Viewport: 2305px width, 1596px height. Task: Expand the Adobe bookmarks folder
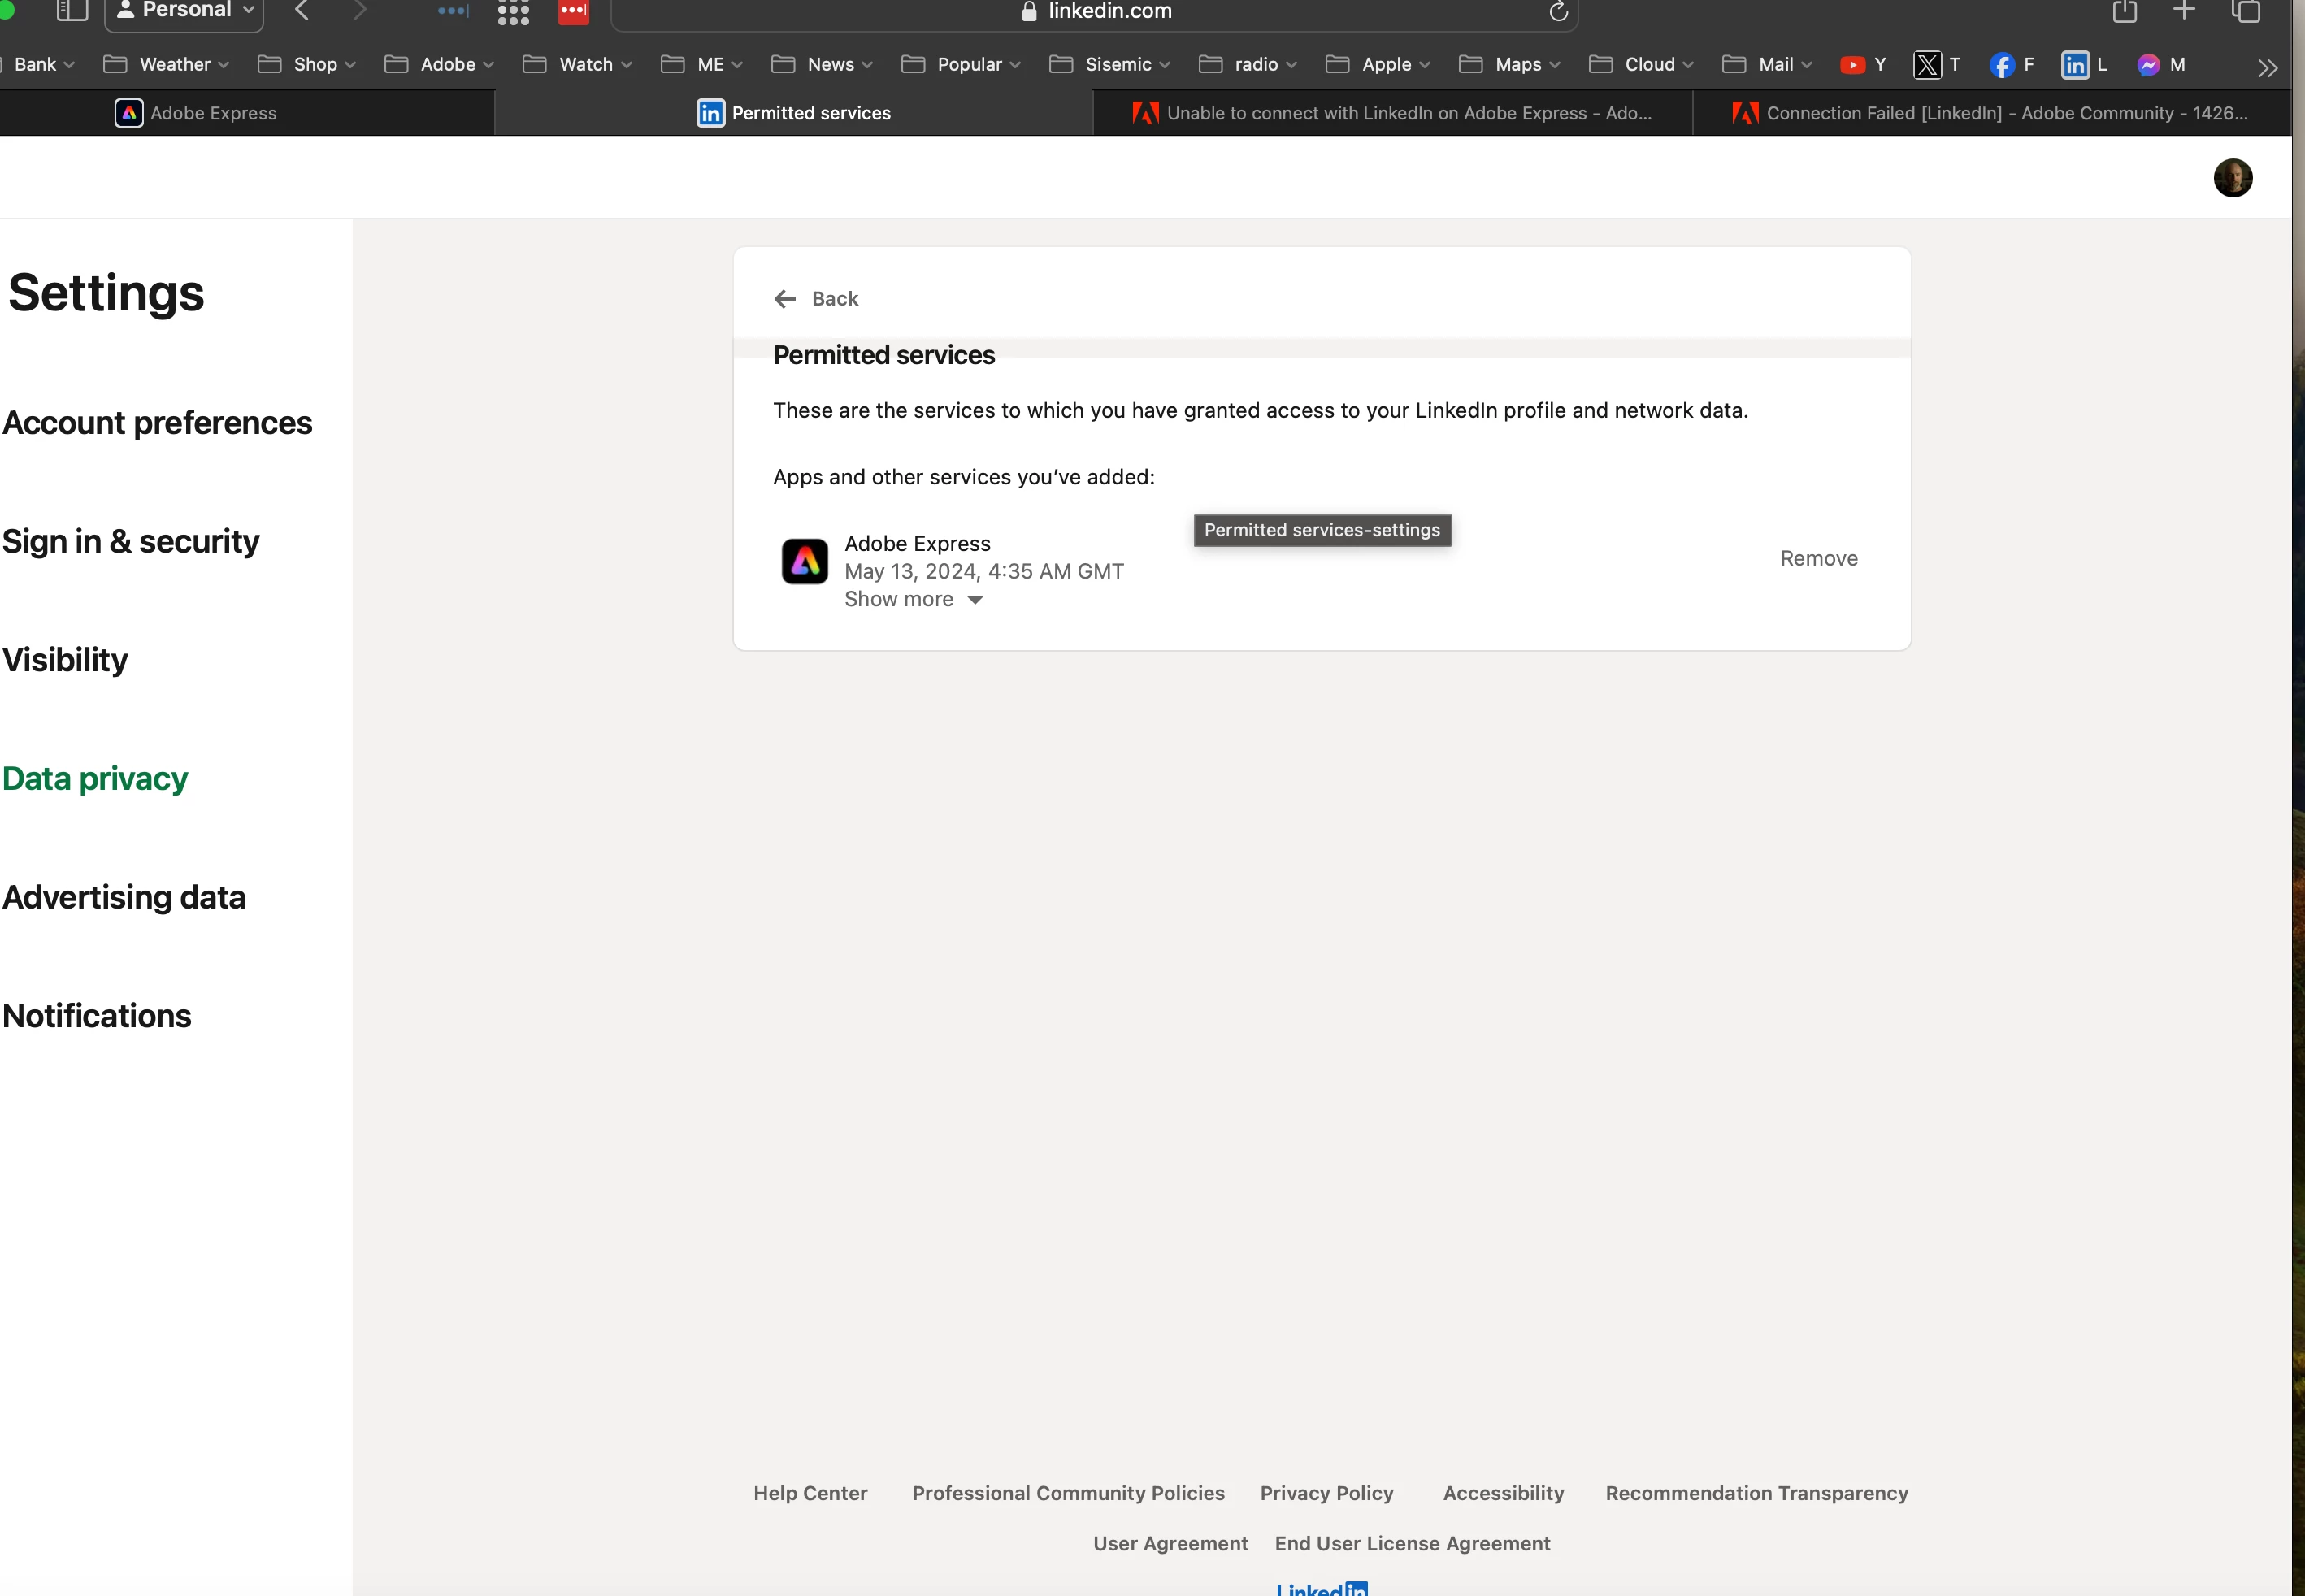pyautogui.click(x=439, y=65)
